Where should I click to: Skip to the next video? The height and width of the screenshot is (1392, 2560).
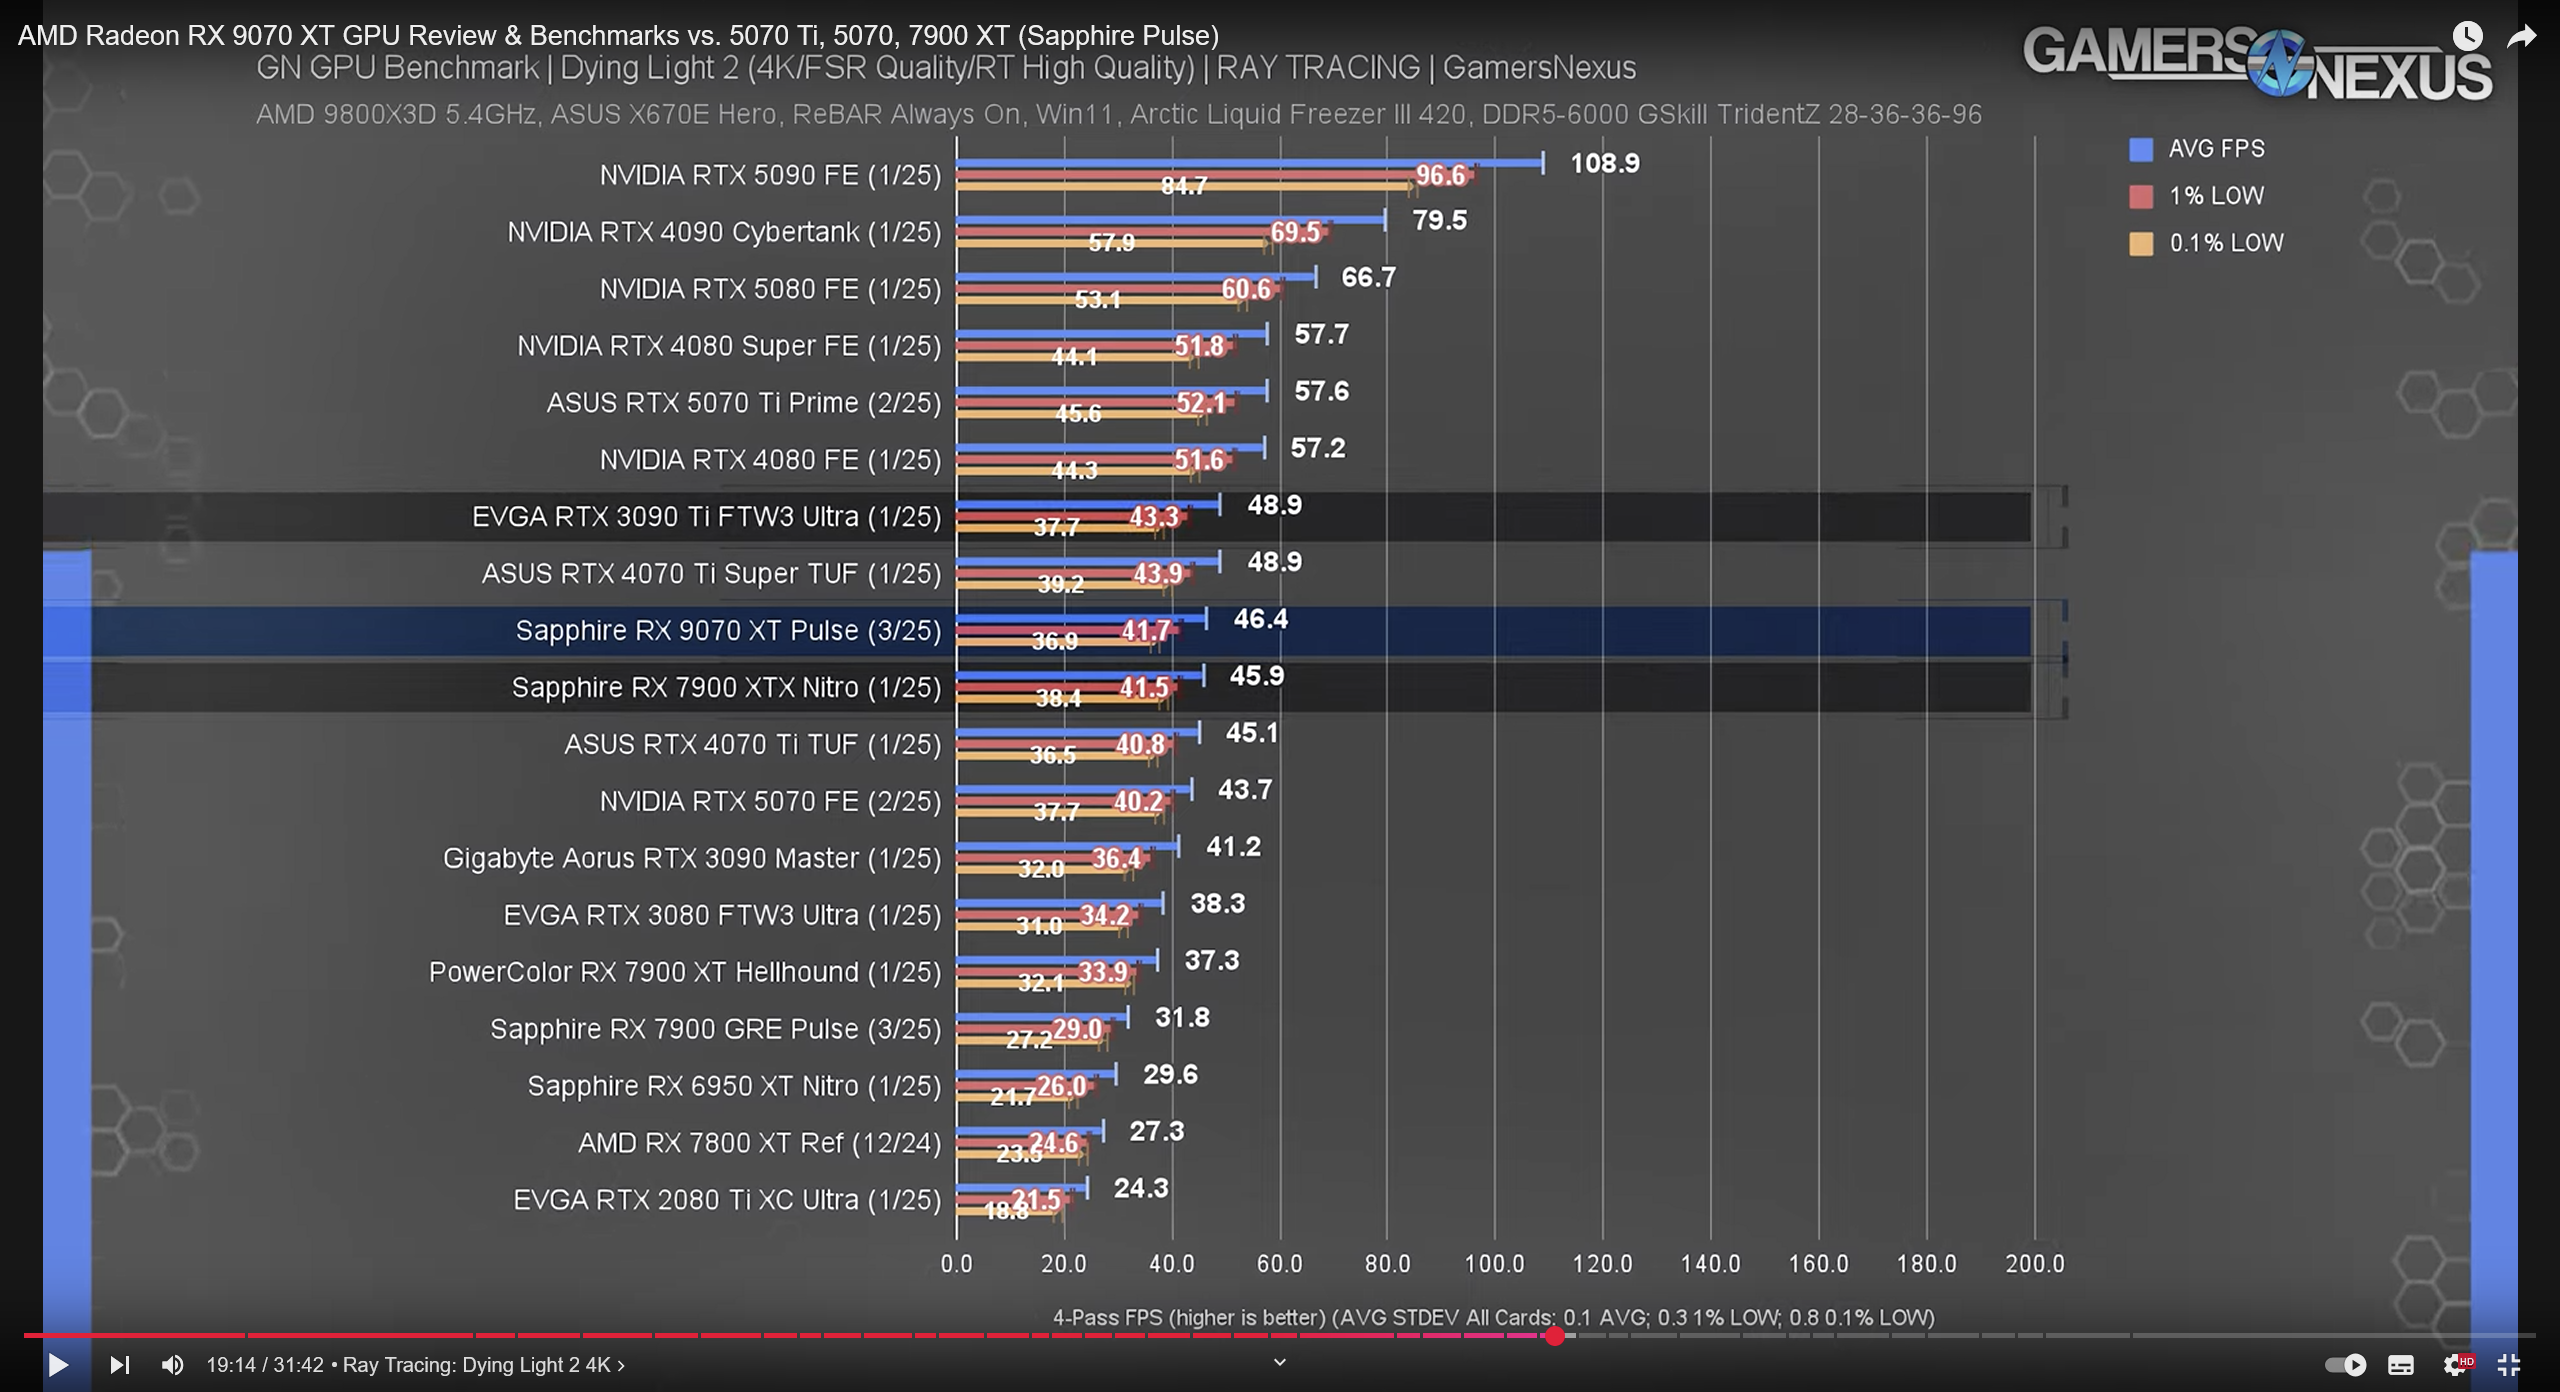pos(119,1364)
